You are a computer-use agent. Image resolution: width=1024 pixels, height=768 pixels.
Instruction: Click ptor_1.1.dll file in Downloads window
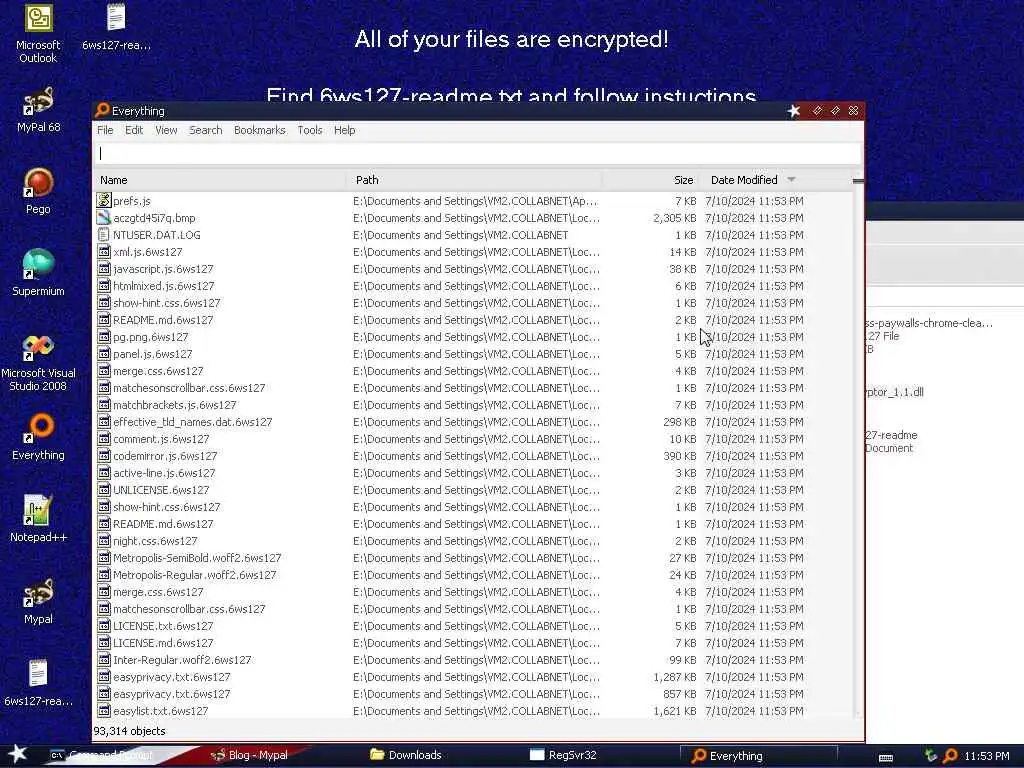point(894,392)
